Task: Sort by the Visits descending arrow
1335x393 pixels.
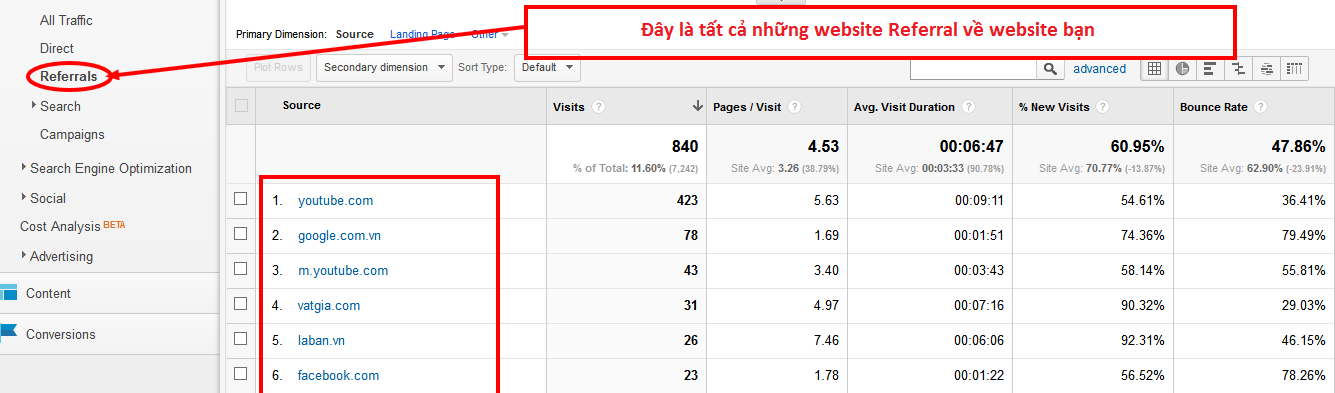Action: click(x=697, y=106)
